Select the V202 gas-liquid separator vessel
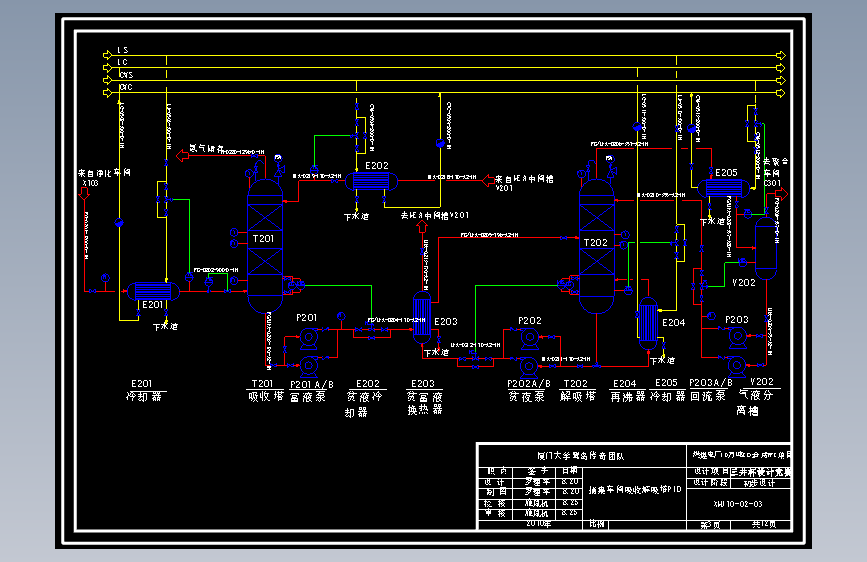Viewport: 867px width, 562px height. pos(766,248)
